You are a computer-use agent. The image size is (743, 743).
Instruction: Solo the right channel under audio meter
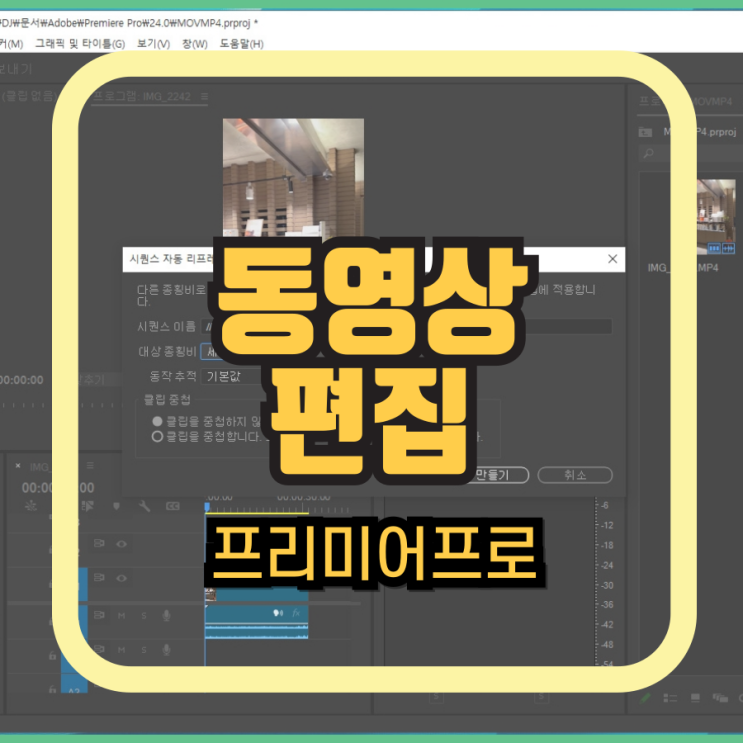click(x=541, y=697)
